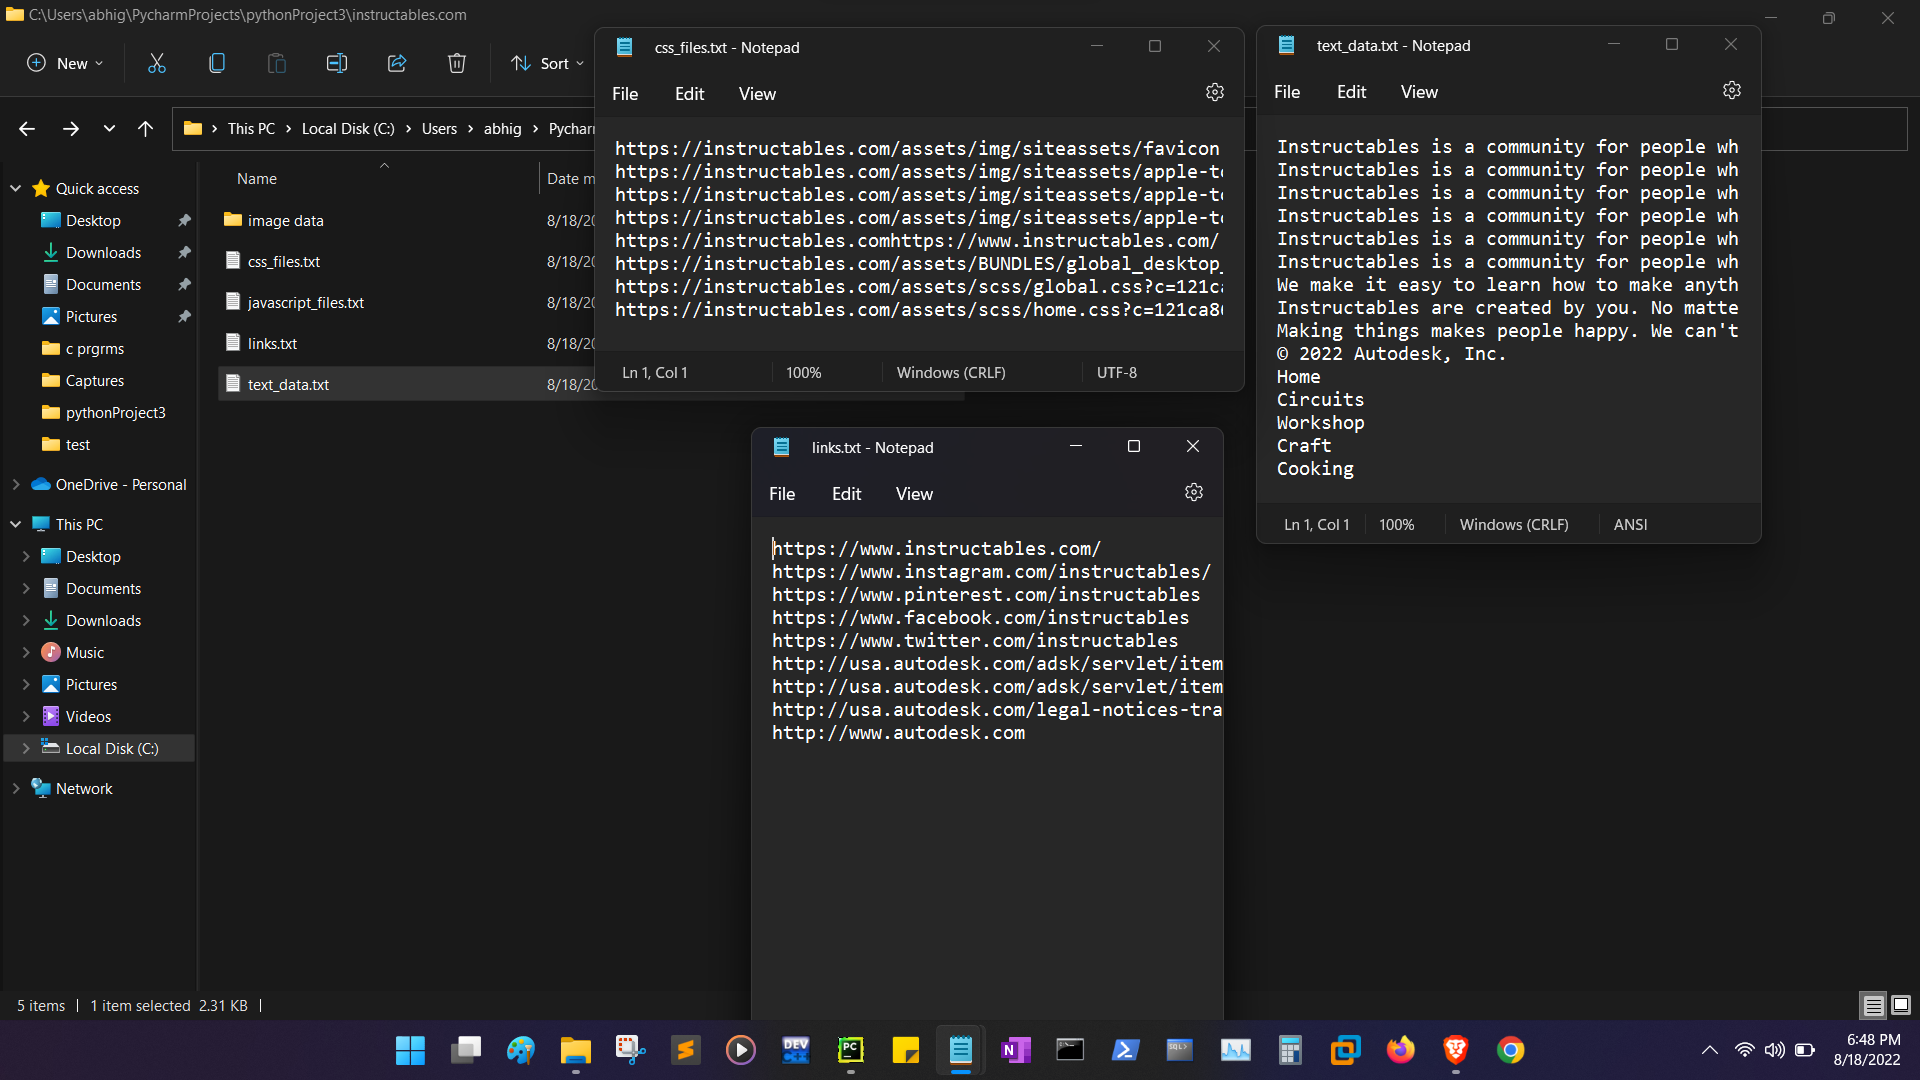Open OneNote from the taskbar

(1015, 1050)
